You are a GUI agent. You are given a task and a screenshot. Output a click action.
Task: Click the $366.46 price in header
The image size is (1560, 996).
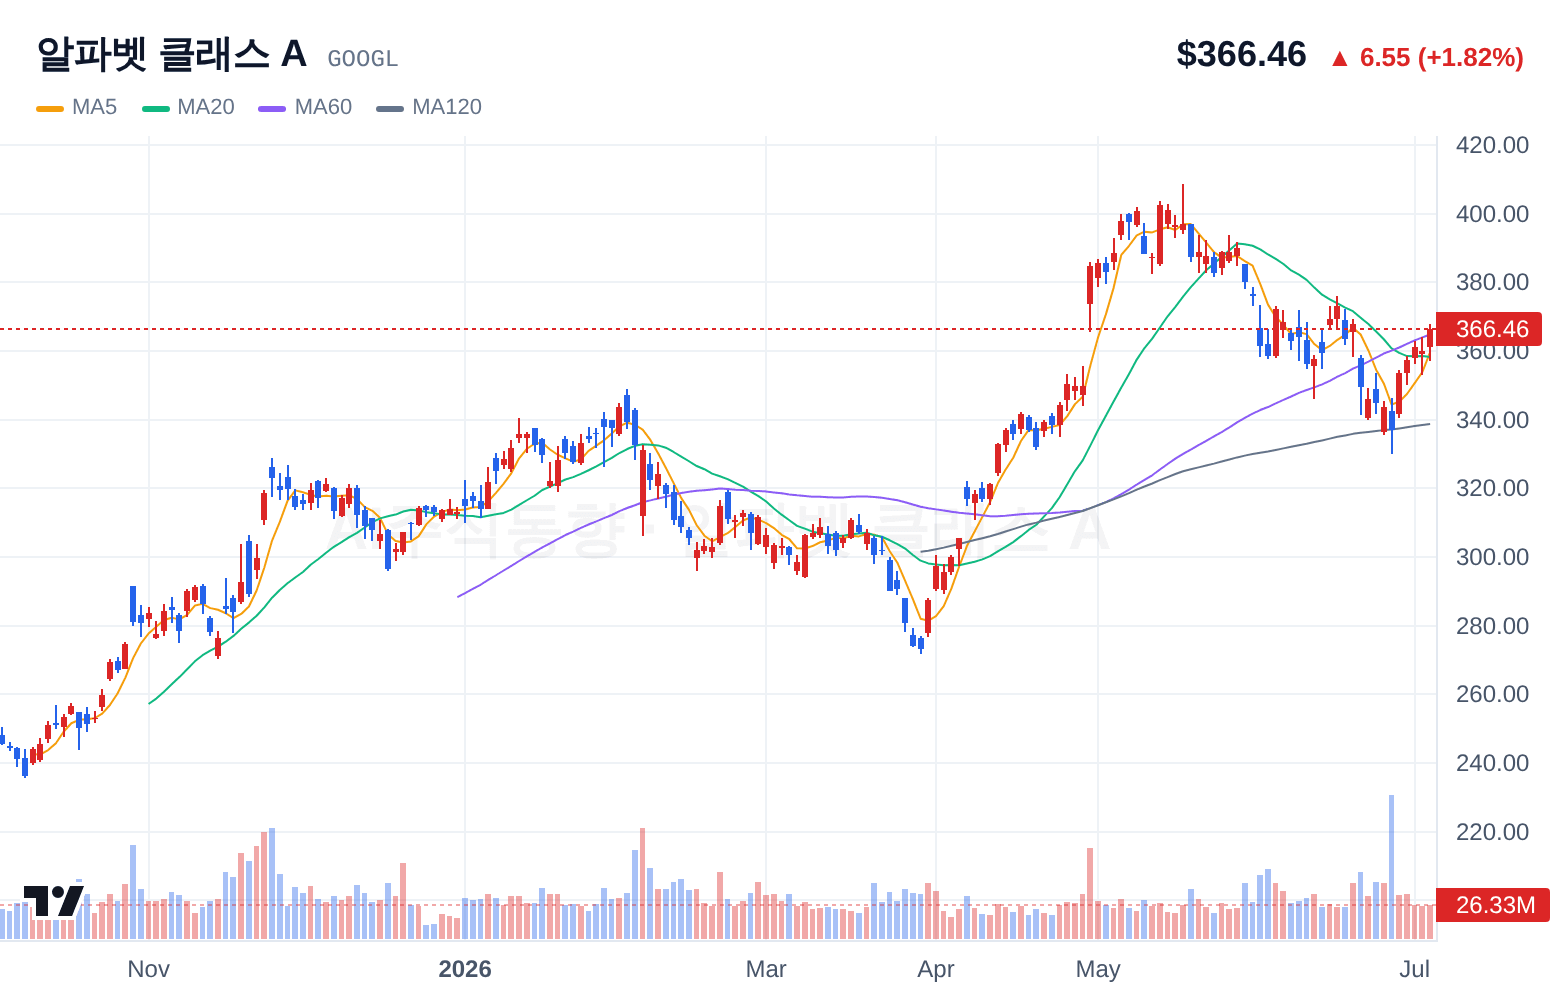pos(1241,55)
